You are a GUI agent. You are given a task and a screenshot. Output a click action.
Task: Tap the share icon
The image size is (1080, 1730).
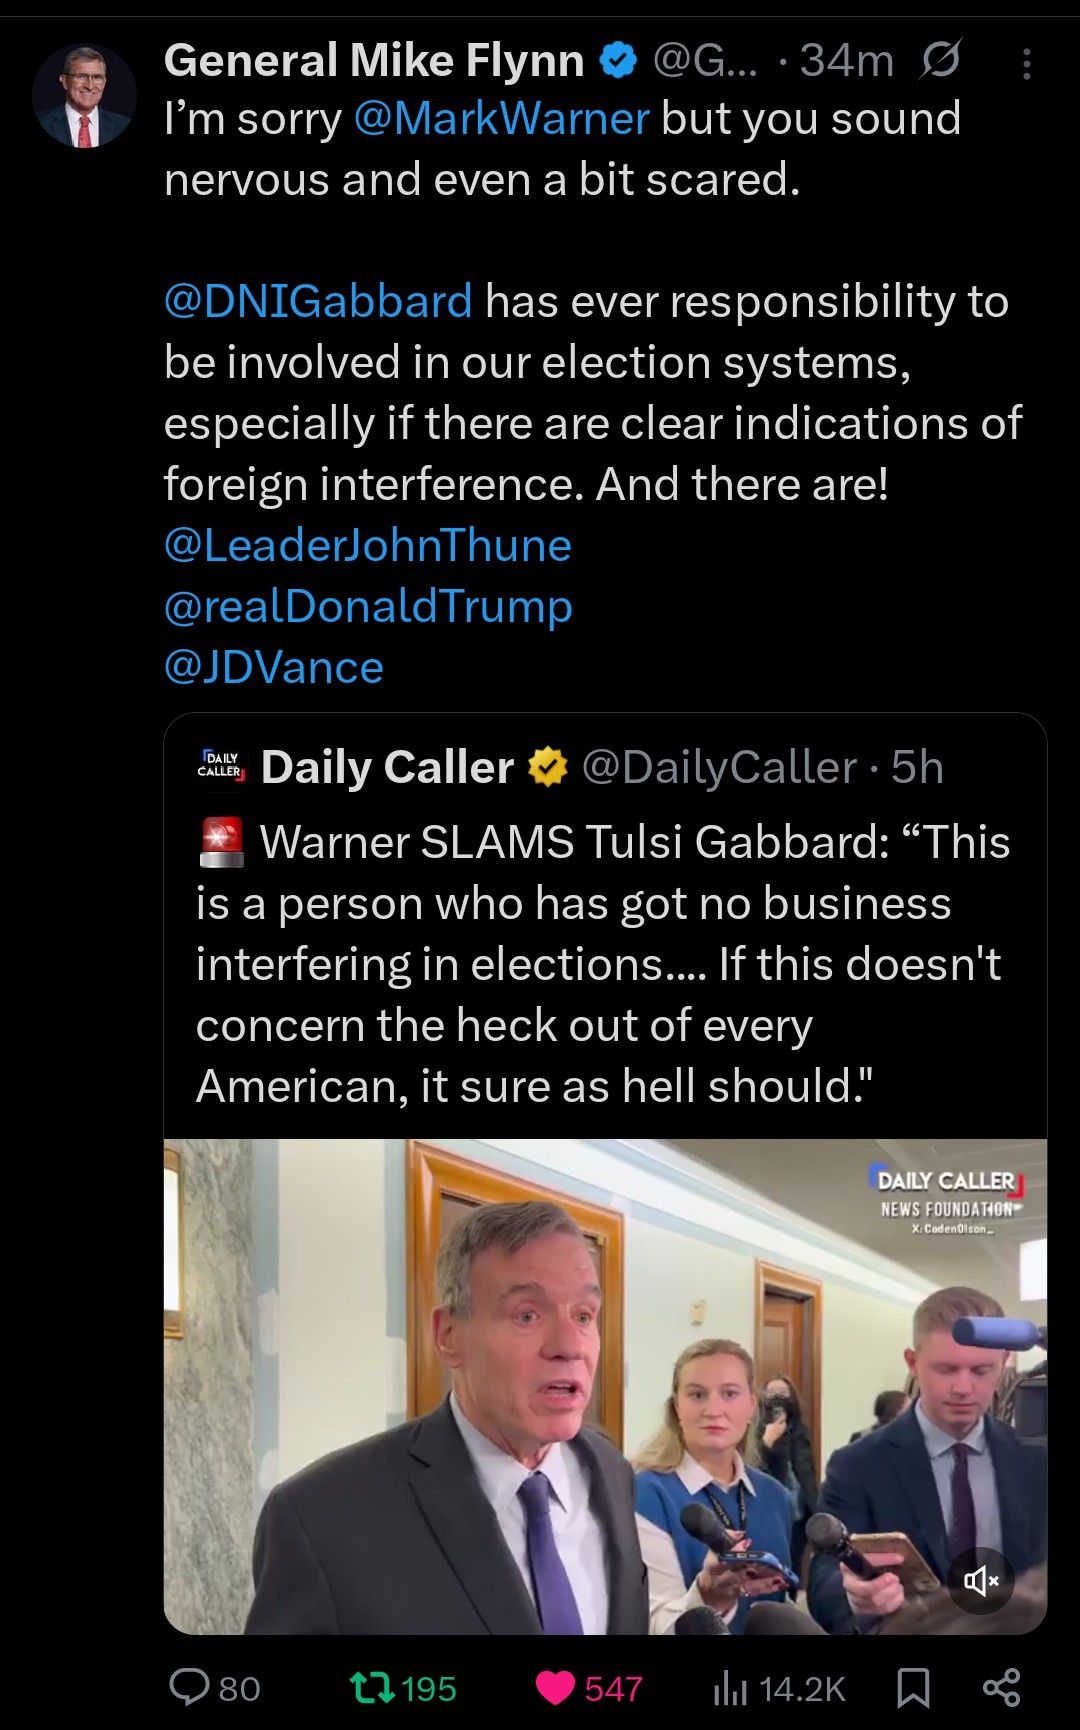[1001, 1688]
